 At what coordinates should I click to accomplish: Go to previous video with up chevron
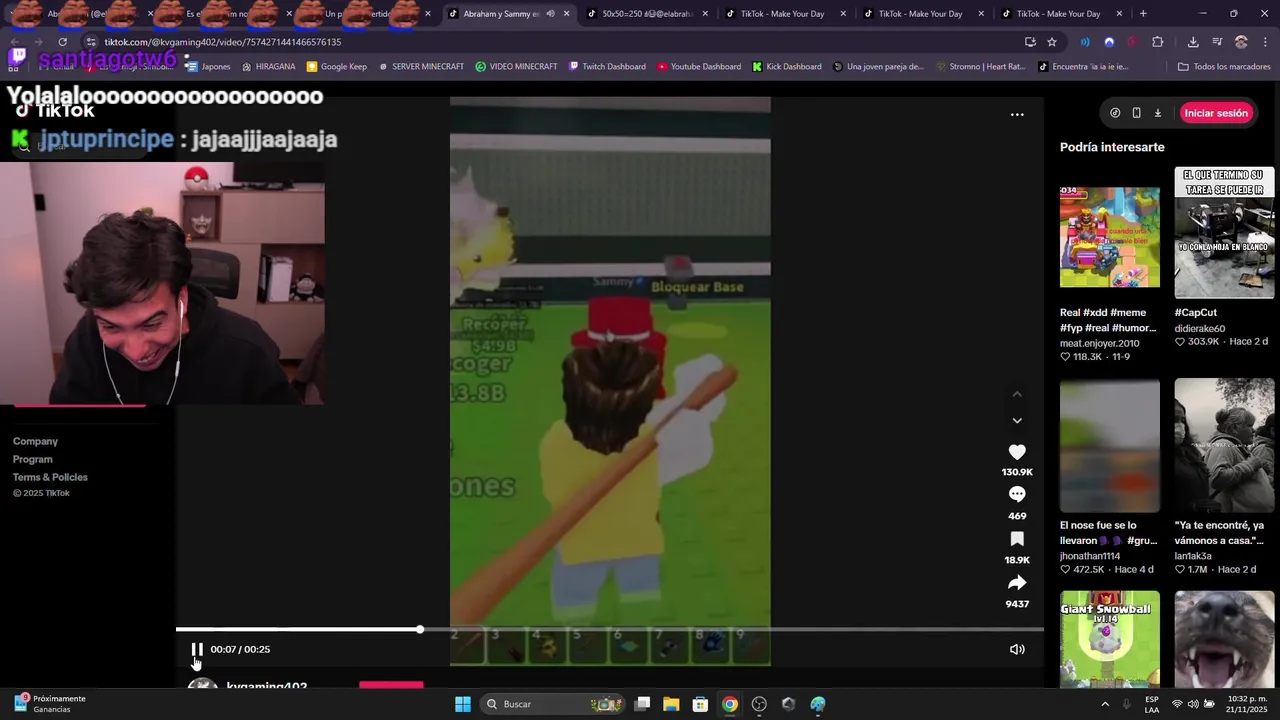tap(1017, 394)
